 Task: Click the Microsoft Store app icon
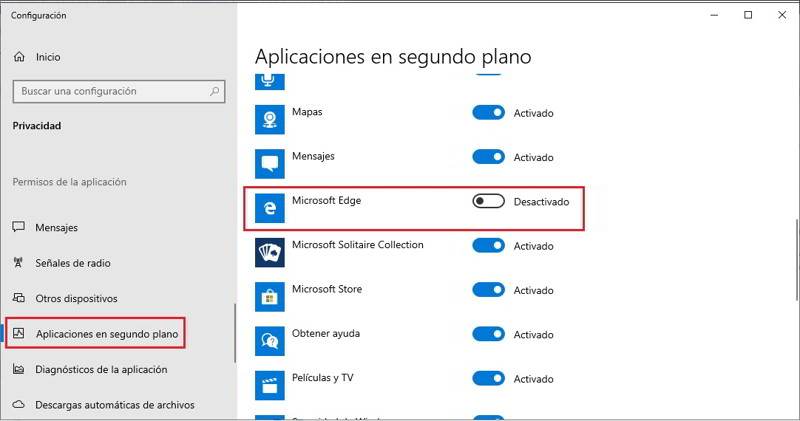point(271,295)
